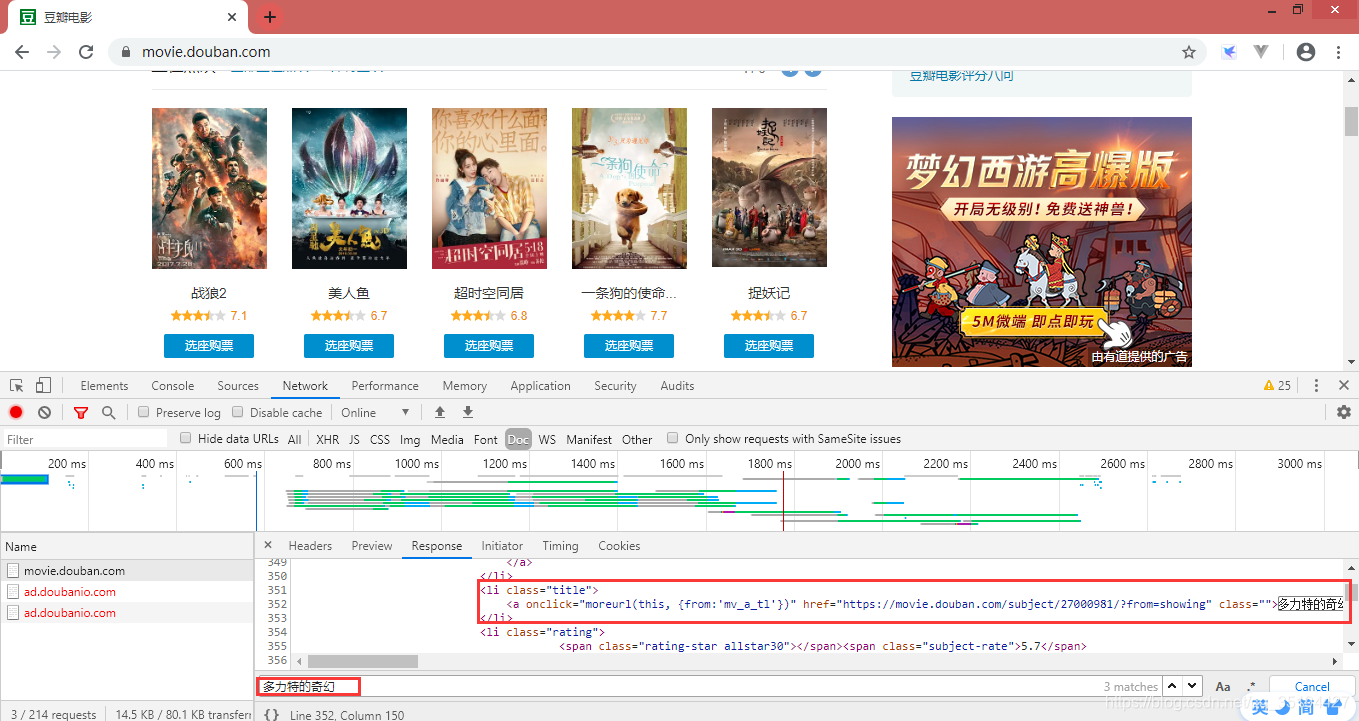Select the All request type filter
Viewport: 1359px width, 721px height.
click(294, 439)
